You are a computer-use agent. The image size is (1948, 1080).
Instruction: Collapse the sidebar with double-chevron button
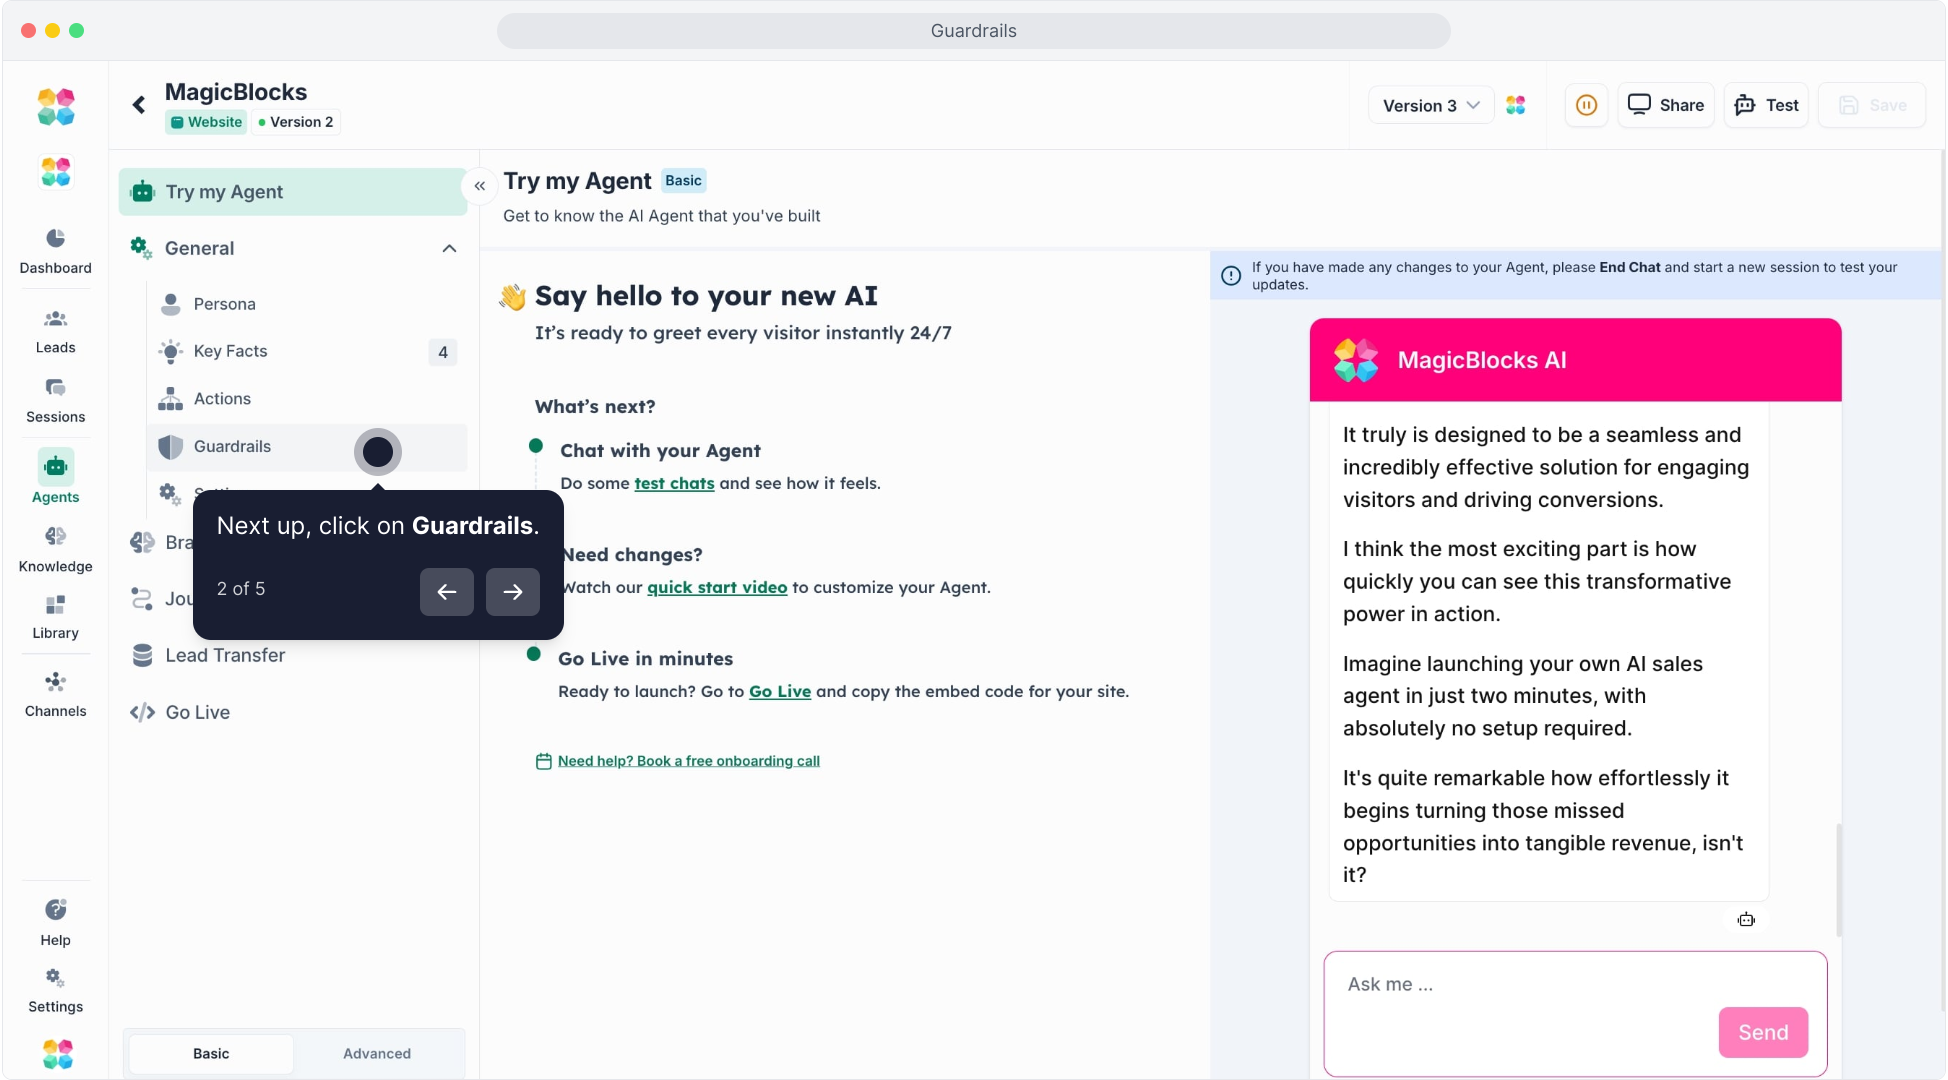(480, 186)
